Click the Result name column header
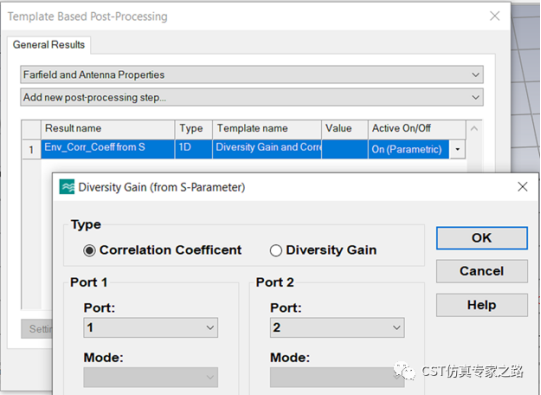This screenshot has width=541, height=395. (x=108, y=128)
